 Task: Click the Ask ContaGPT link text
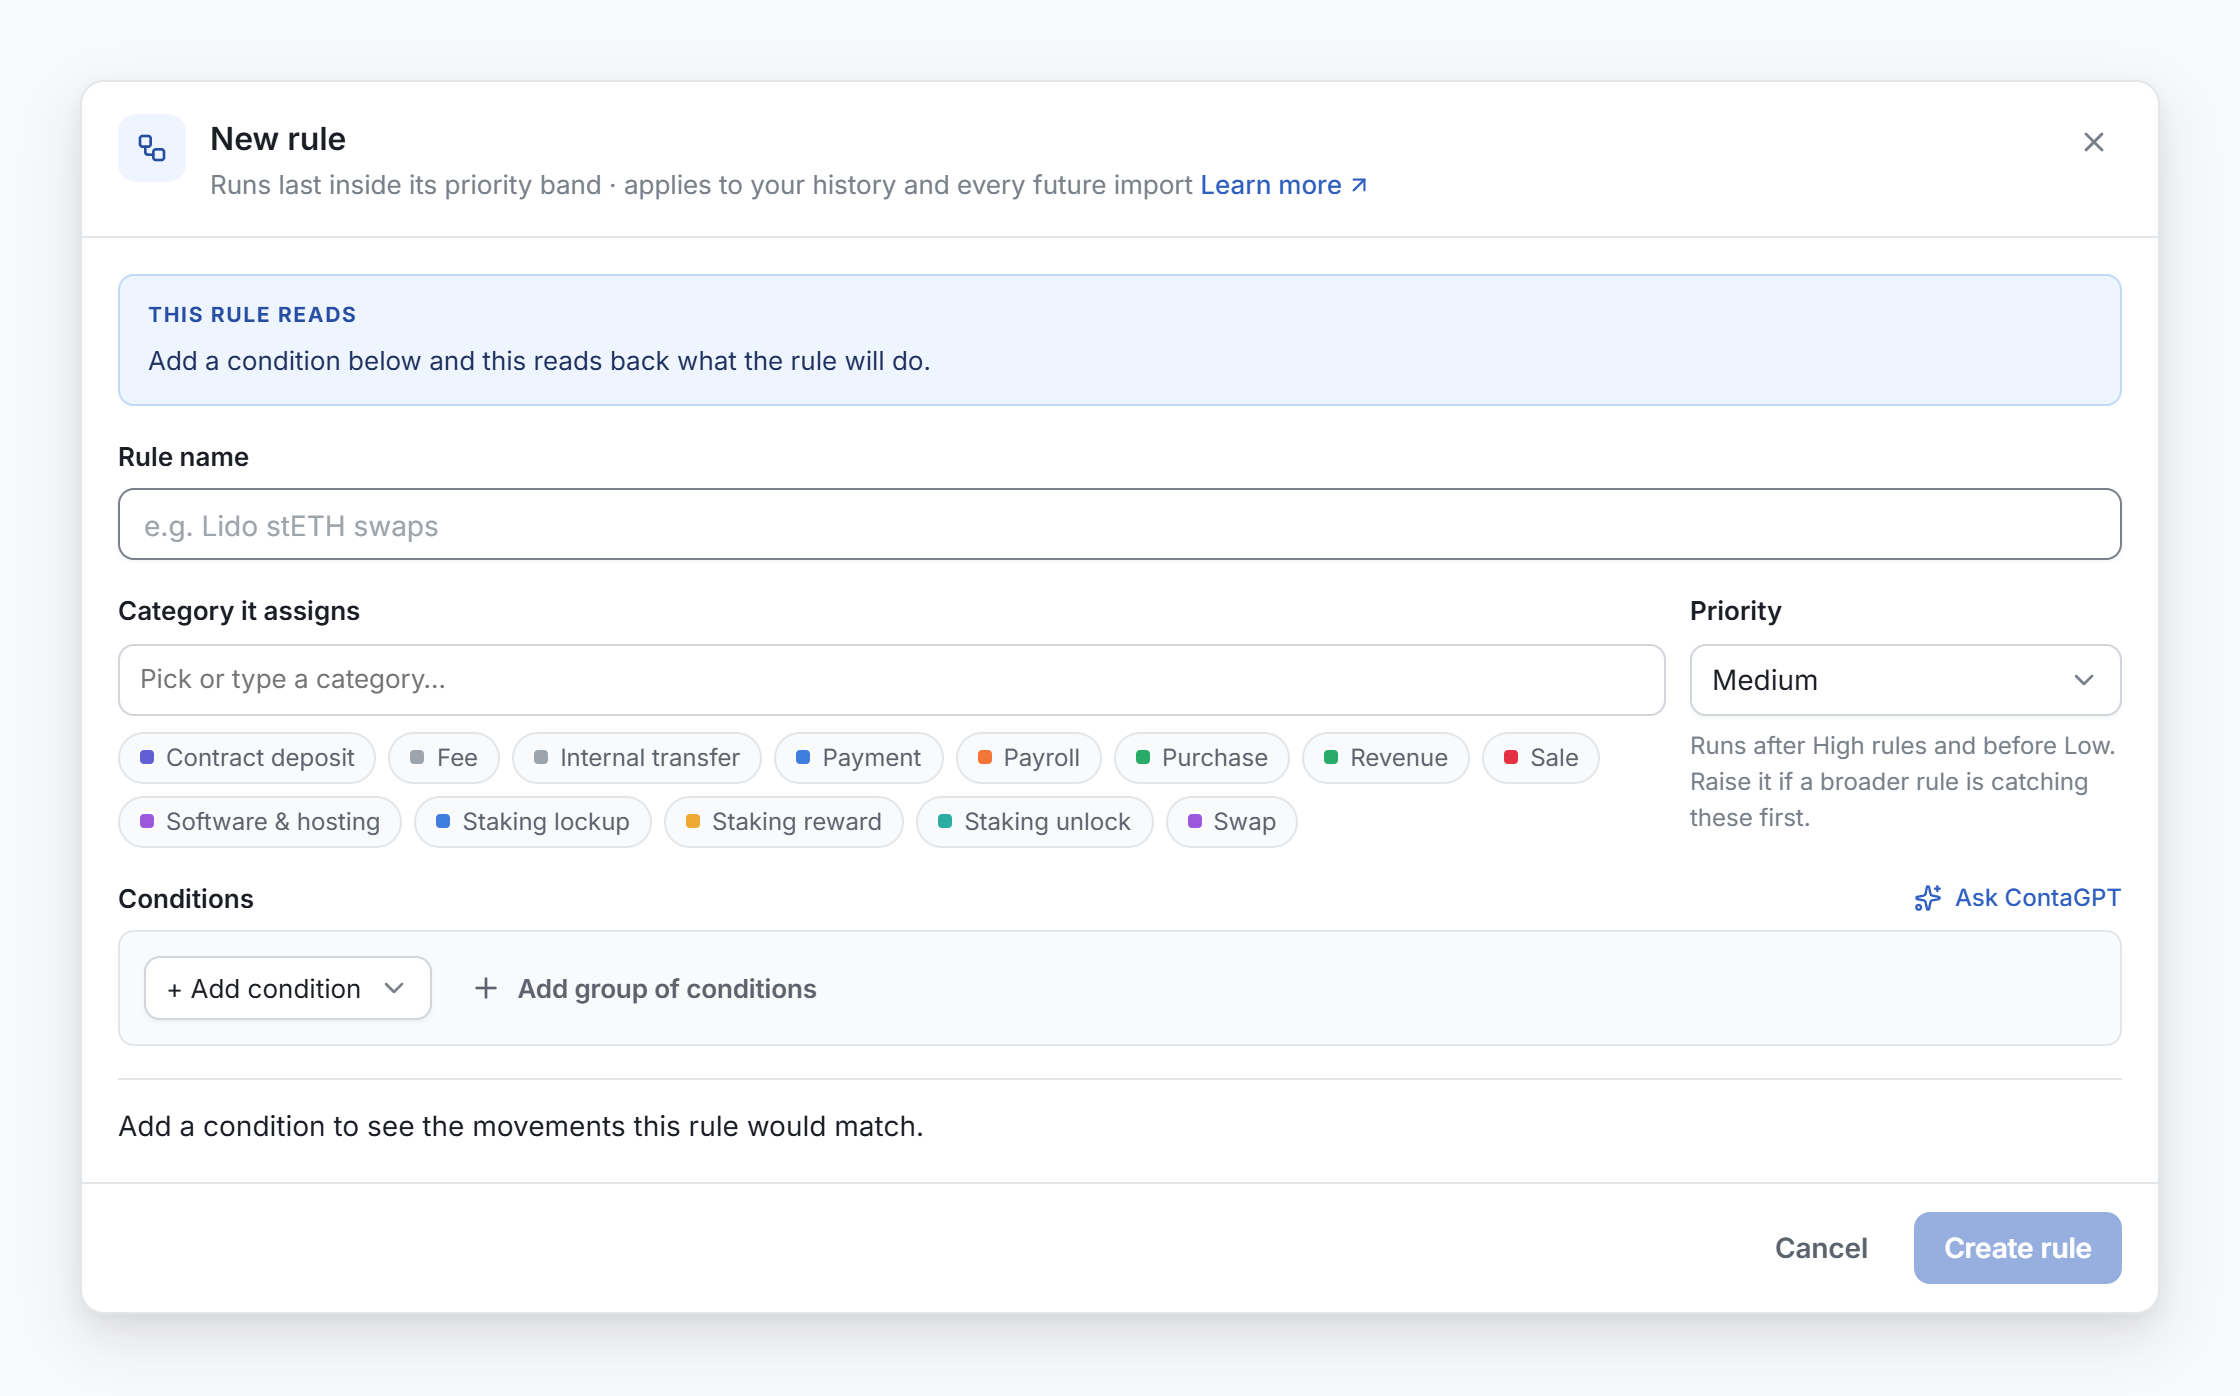coord(2038,898)
